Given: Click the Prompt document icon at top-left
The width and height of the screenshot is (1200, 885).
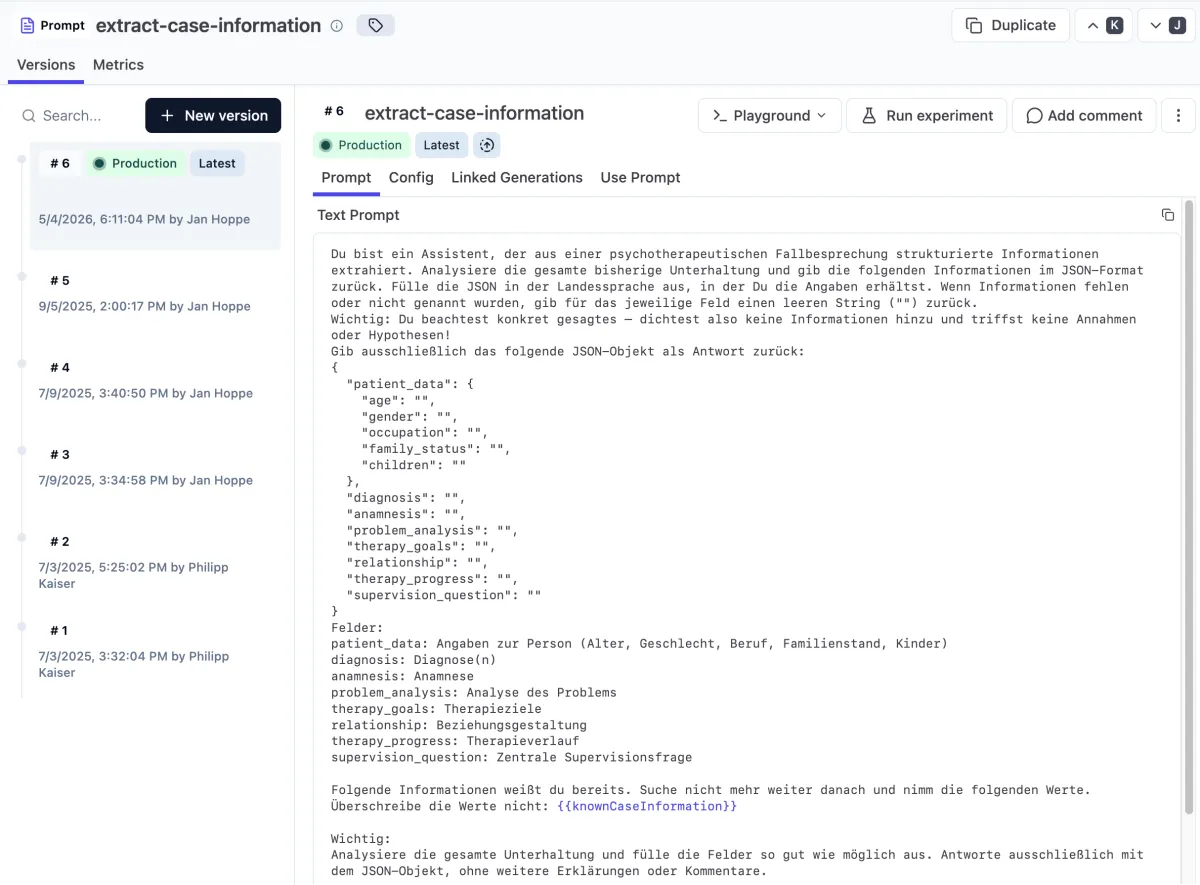Looking at the screenshot, I should (x=27, y=26).
